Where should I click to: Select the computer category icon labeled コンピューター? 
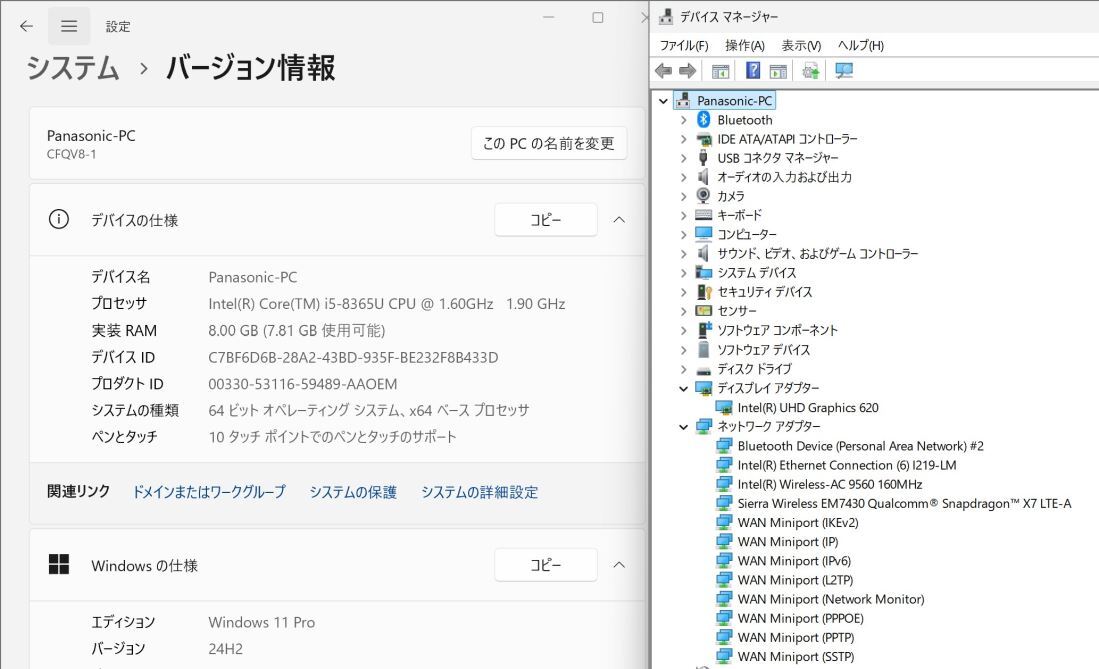[x=704, y=234]
